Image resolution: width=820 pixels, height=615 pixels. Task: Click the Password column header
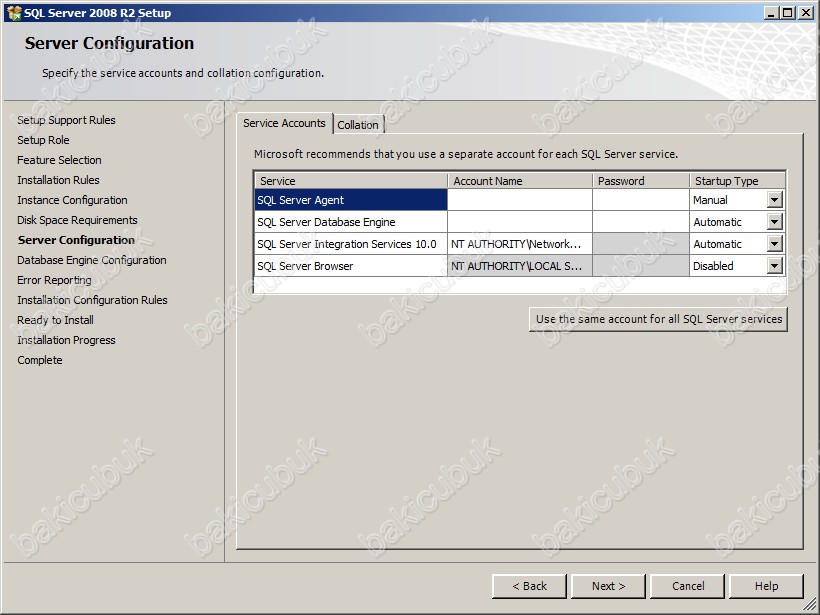point(641,181)
